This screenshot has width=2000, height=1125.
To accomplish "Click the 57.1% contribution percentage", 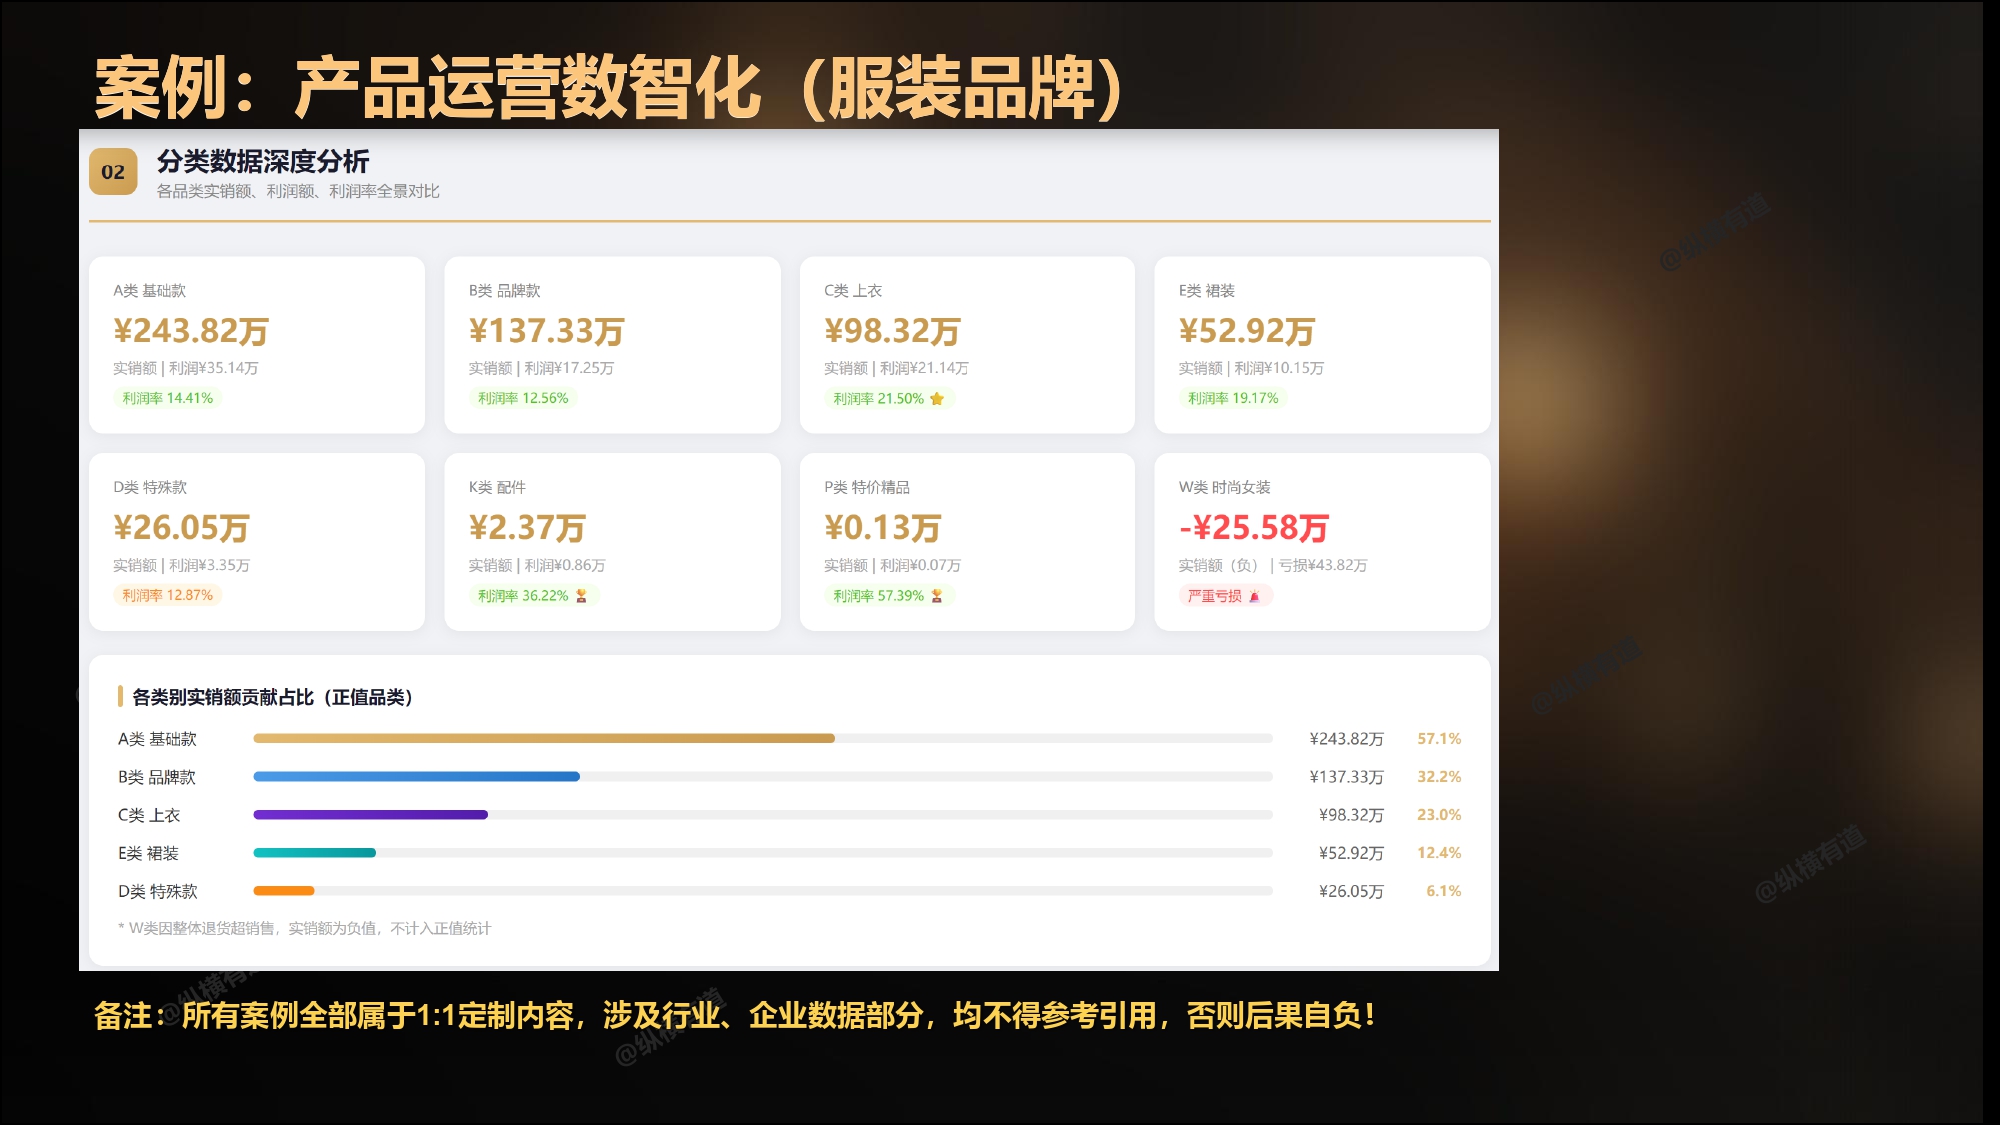I will [1439, 738].
